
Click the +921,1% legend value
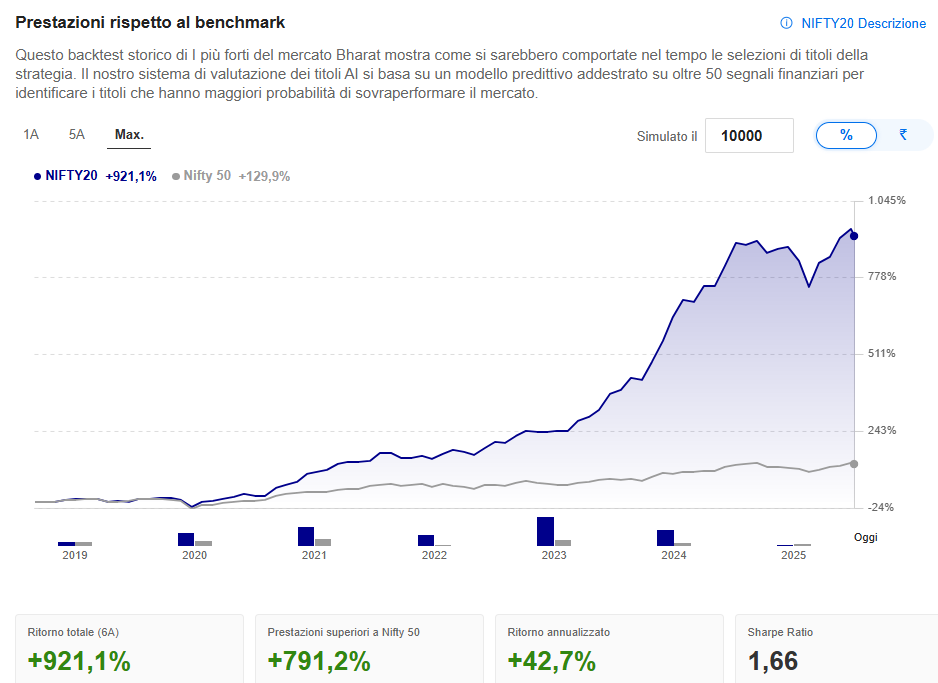(x=131, y=176)
